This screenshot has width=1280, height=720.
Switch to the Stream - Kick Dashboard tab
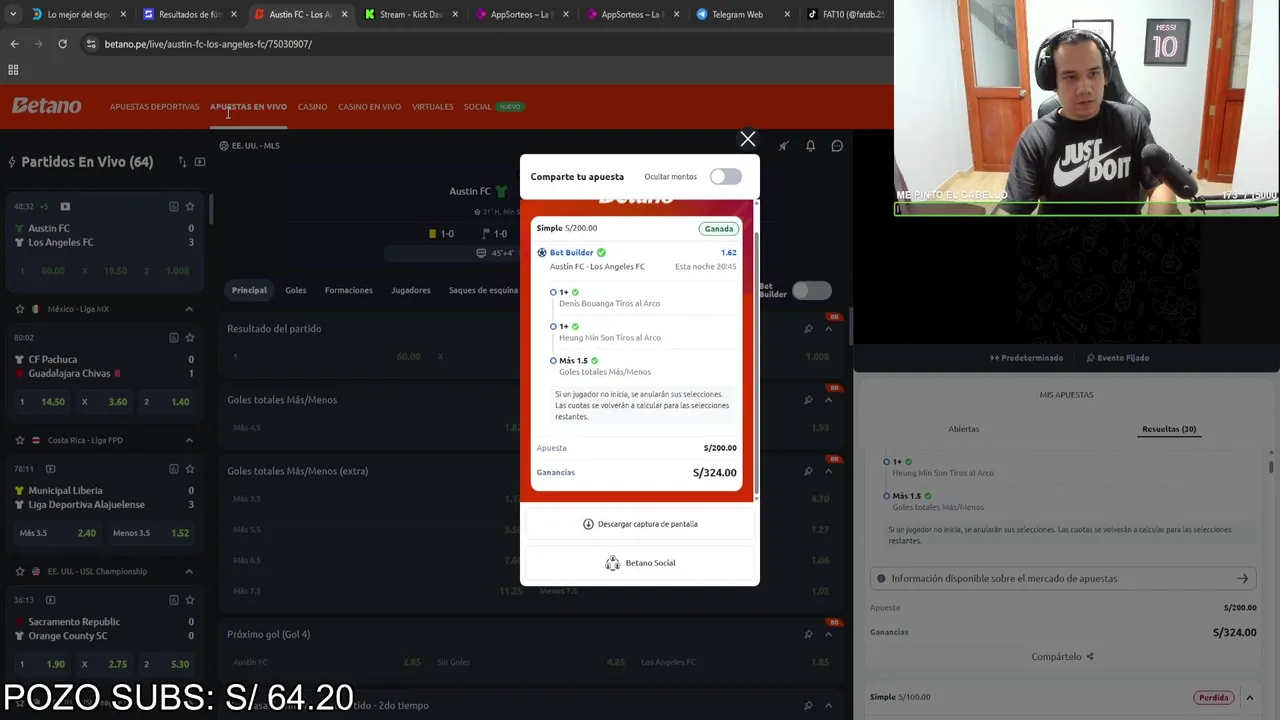pos(411,15)
